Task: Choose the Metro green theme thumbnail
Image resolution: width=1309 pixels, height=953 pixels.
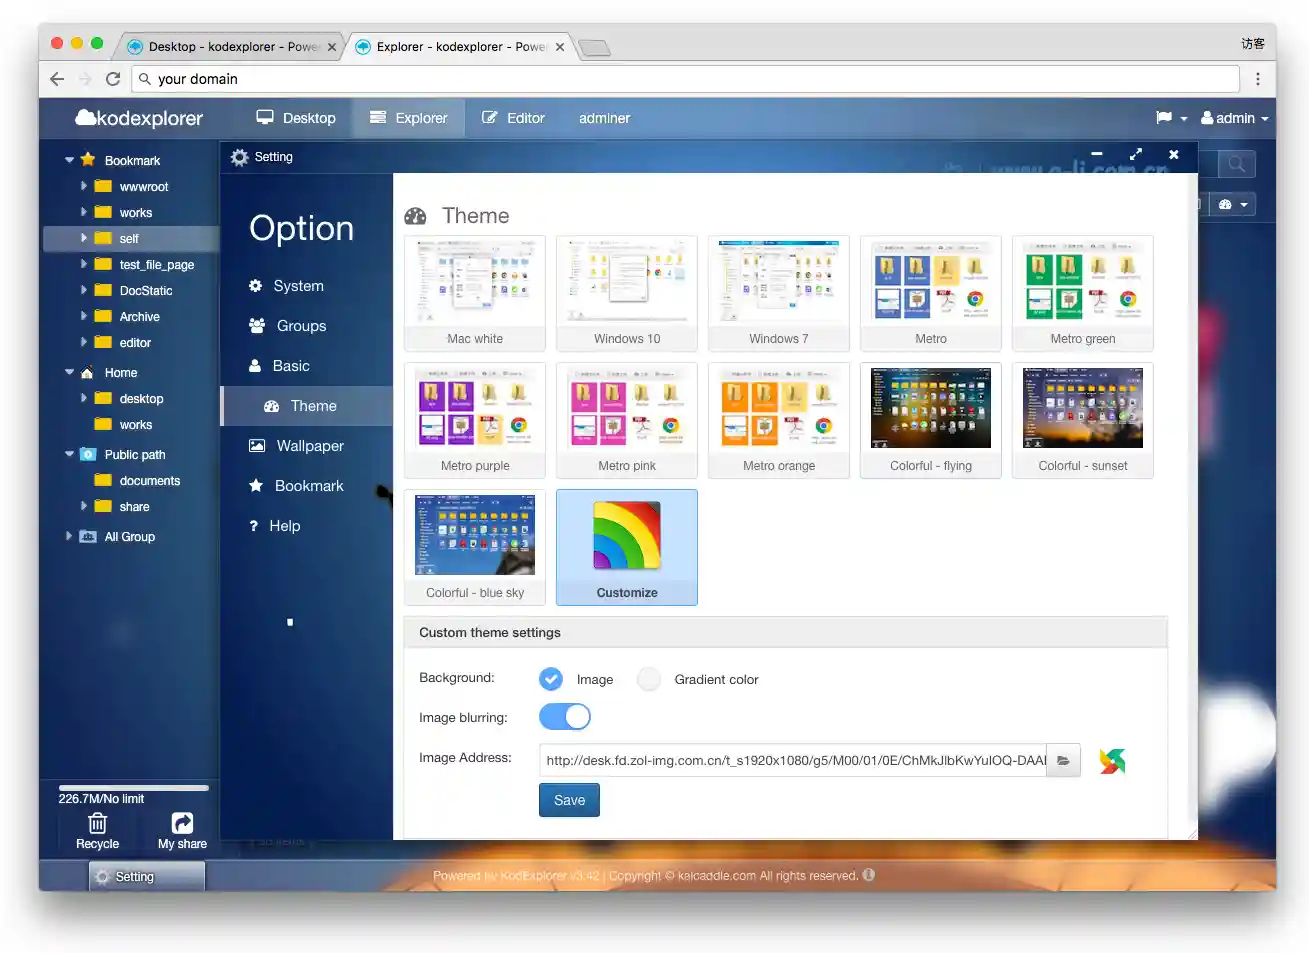Action: 1083,293
